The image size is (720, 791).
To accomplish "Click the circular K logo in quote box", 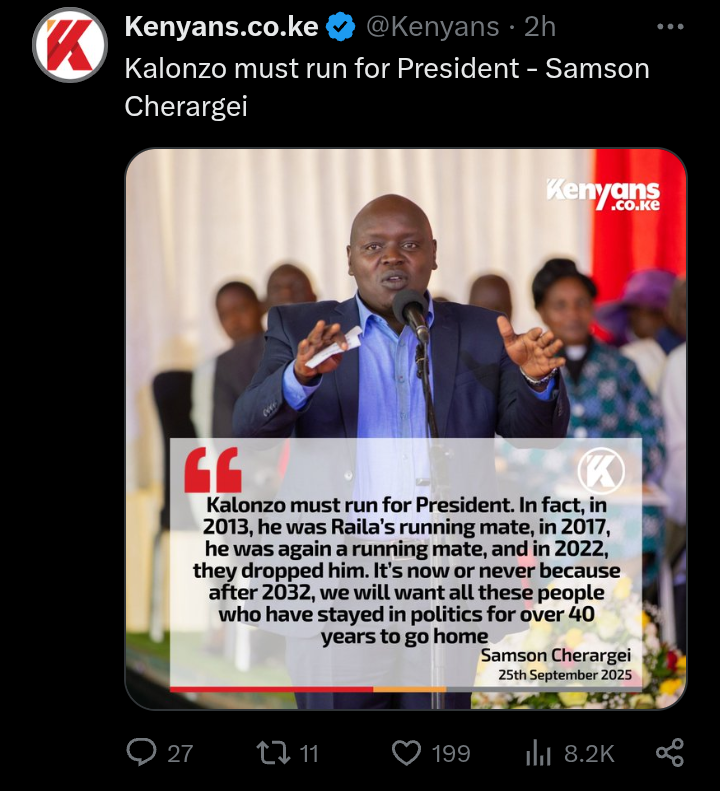I will click(x=601, y=472).
